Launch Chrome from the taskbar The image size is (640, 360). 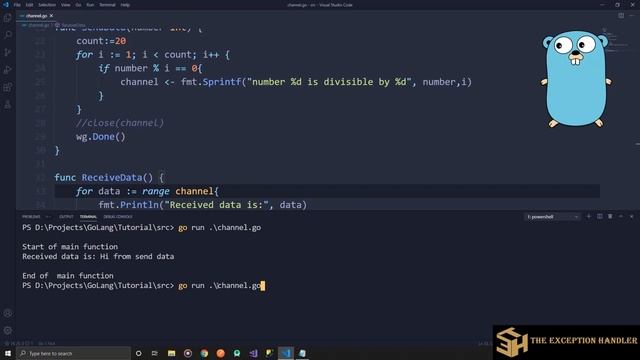[204, 353]
